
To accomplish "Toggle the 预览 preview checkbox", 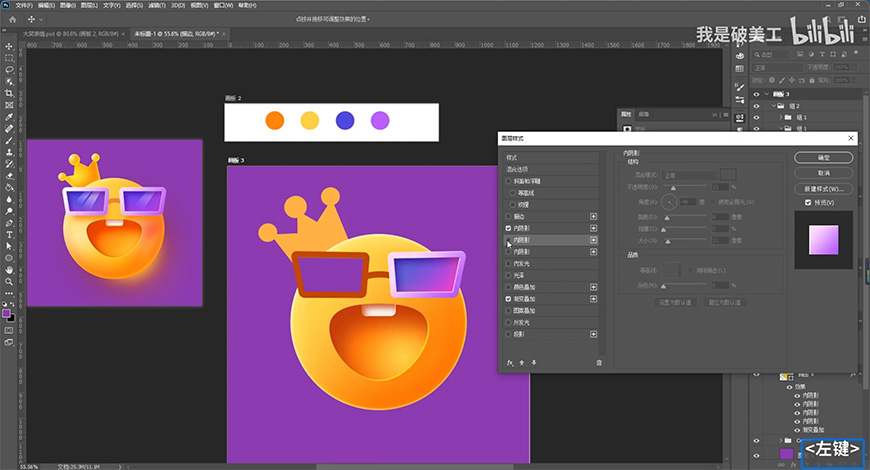I will [808, 202].
